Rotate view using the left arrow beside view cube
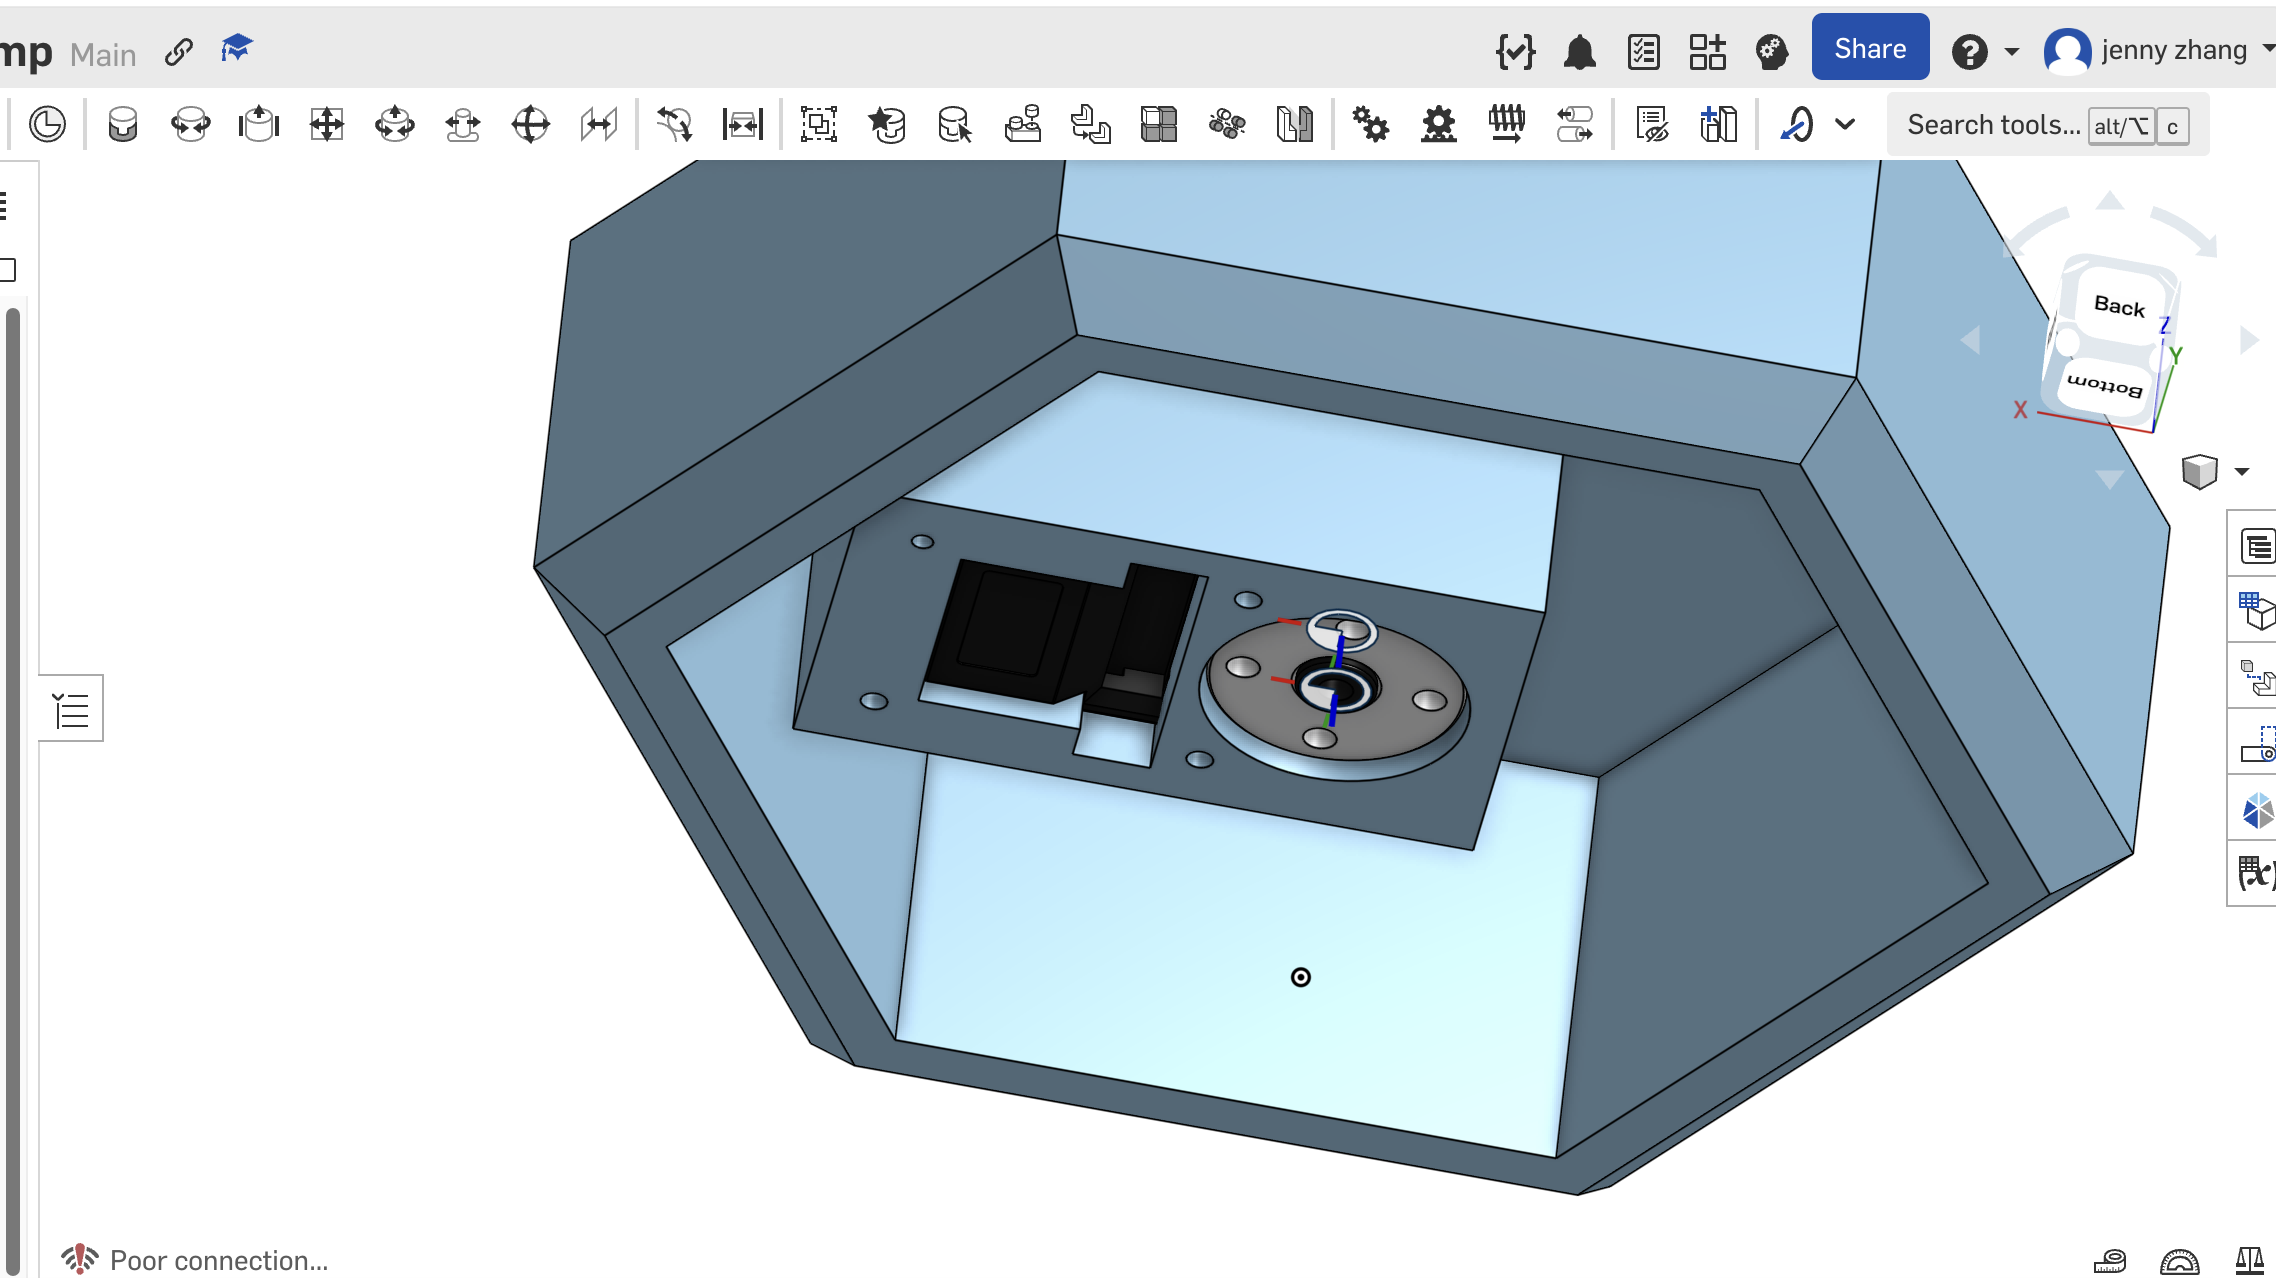The image size is (2276, 1278). coord(1970,340)
